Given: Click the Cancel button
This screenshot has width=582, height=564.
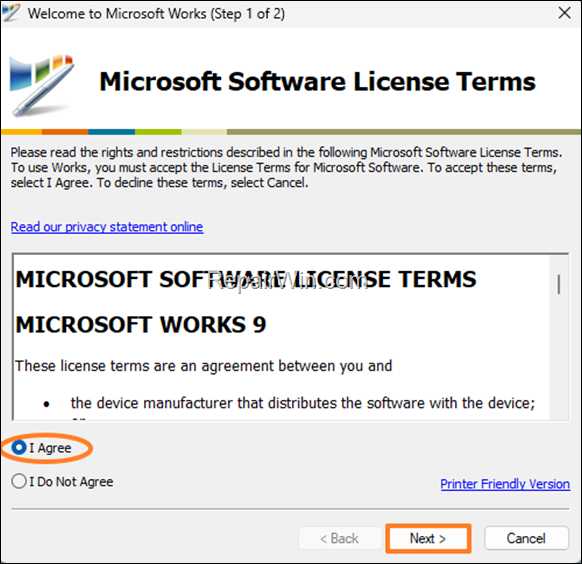Looking at the screenshot, I should (x=526, y=538).
